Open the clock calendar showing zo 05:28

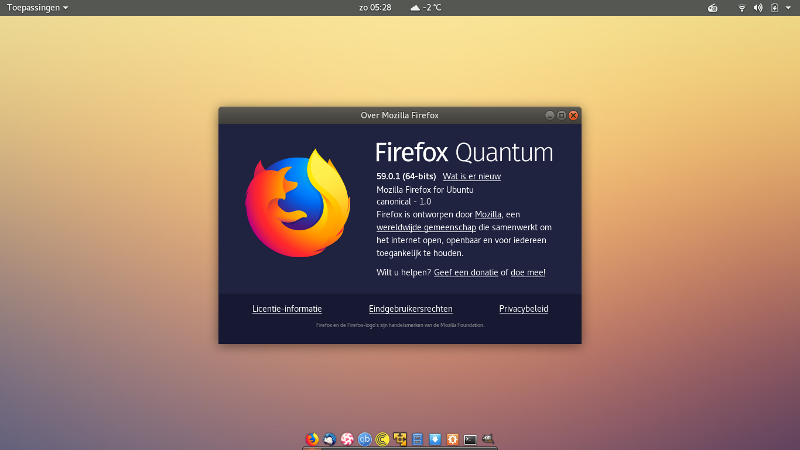tap(375, 8)
